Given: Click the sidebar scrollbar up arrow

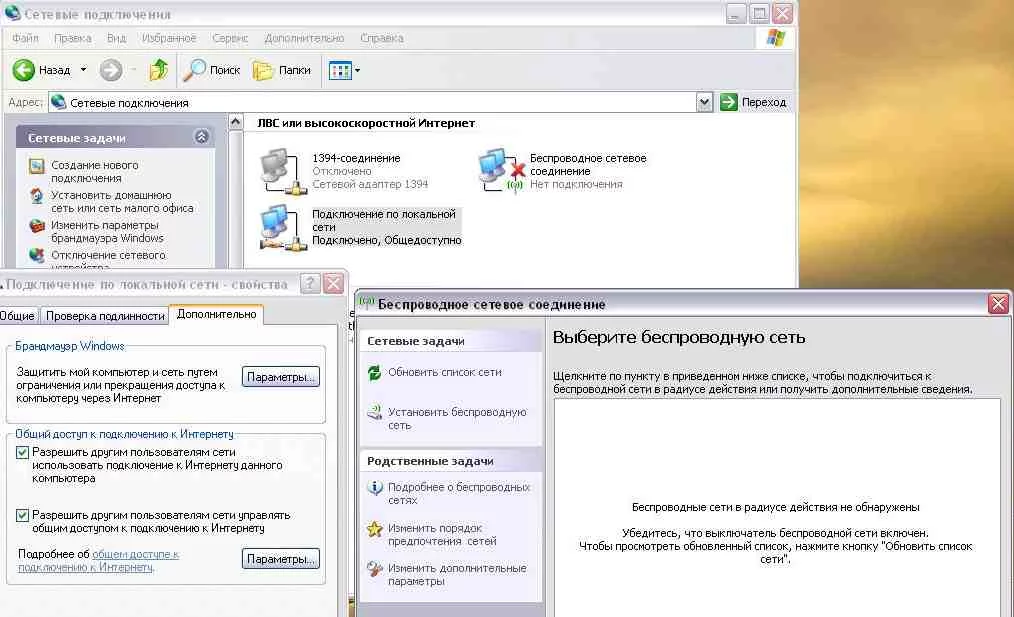Looking at the screenshot, I should tap(235, 122).
